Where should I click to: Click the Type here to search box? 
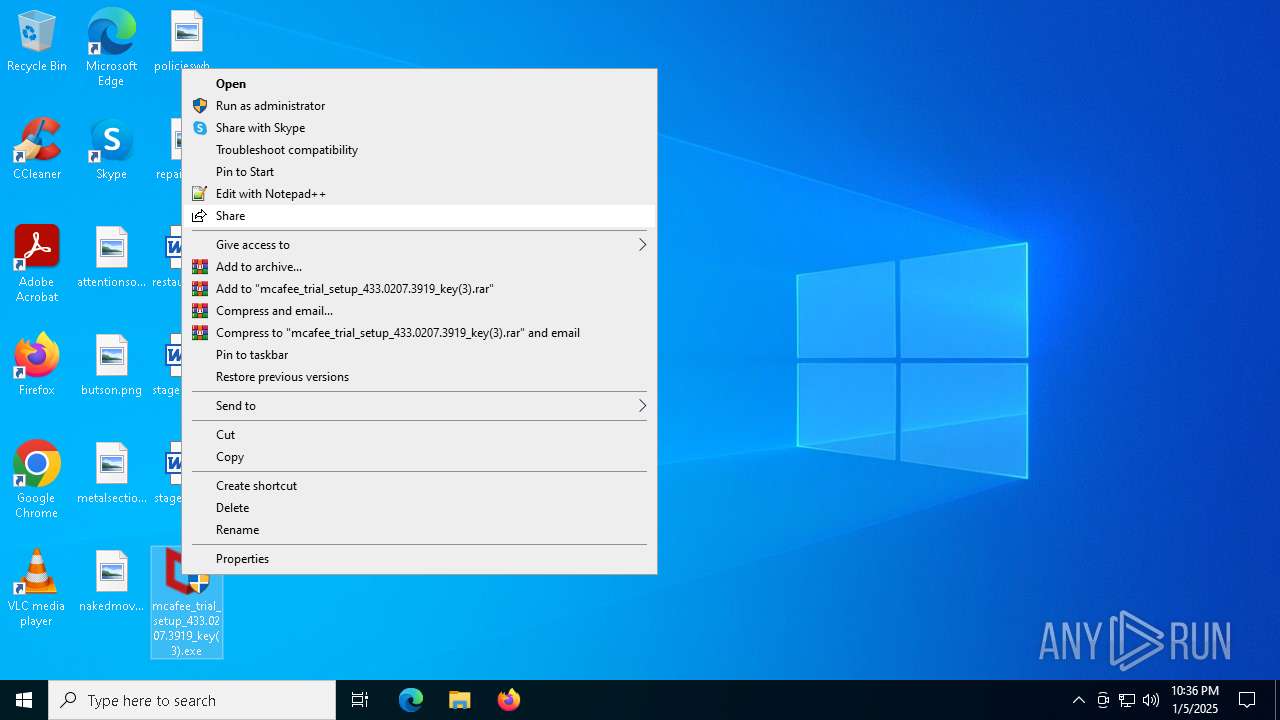tap(192, 700)
